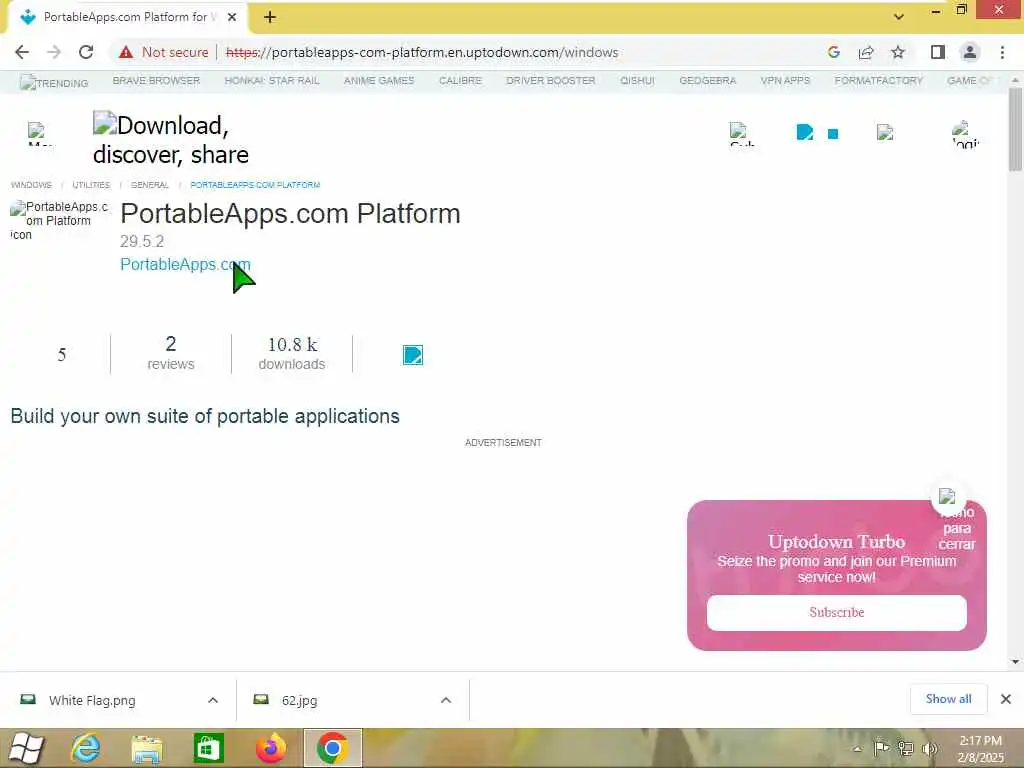Viewport: 1024px width, 768px height.
Task: Click the 2 reviews count
Action: [x=170, y=353]
